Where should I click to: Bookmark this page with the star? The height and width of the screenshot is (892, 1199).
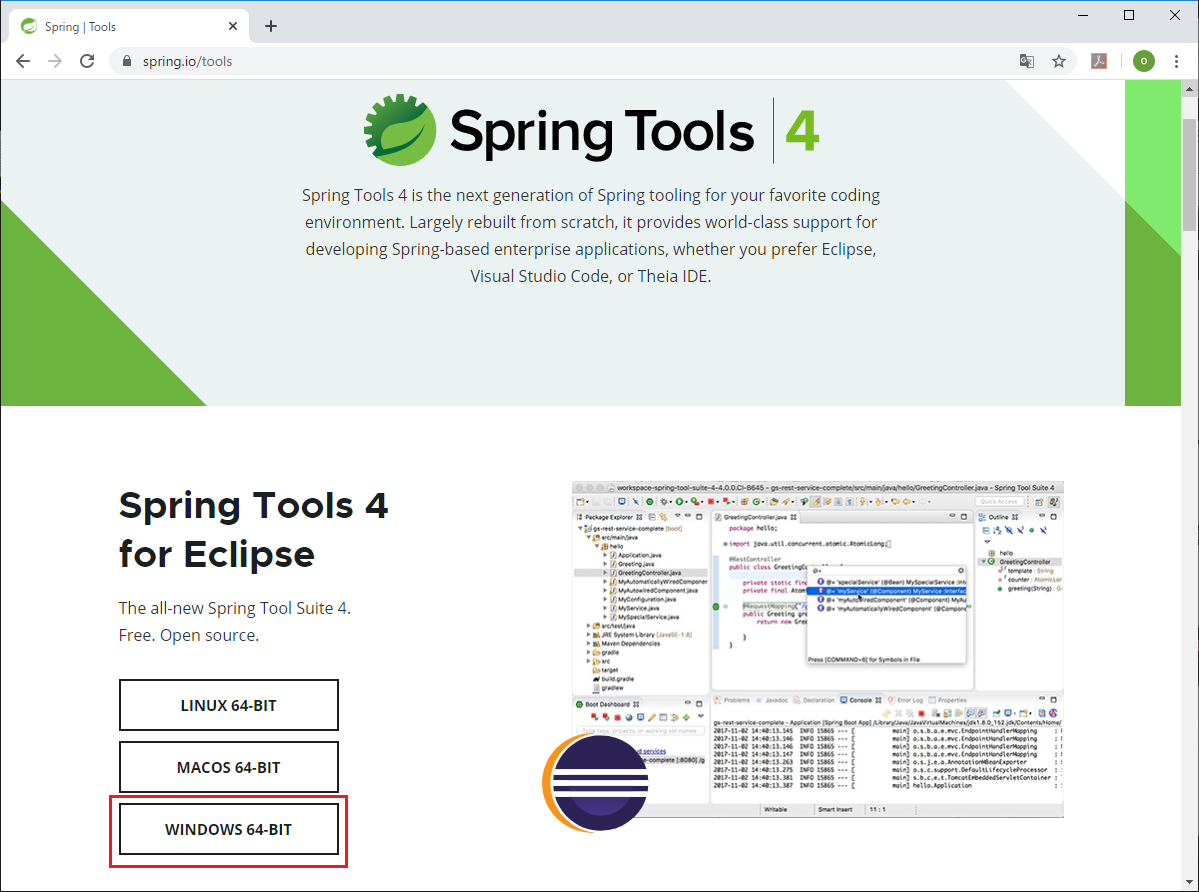[x=1059, y=61]
